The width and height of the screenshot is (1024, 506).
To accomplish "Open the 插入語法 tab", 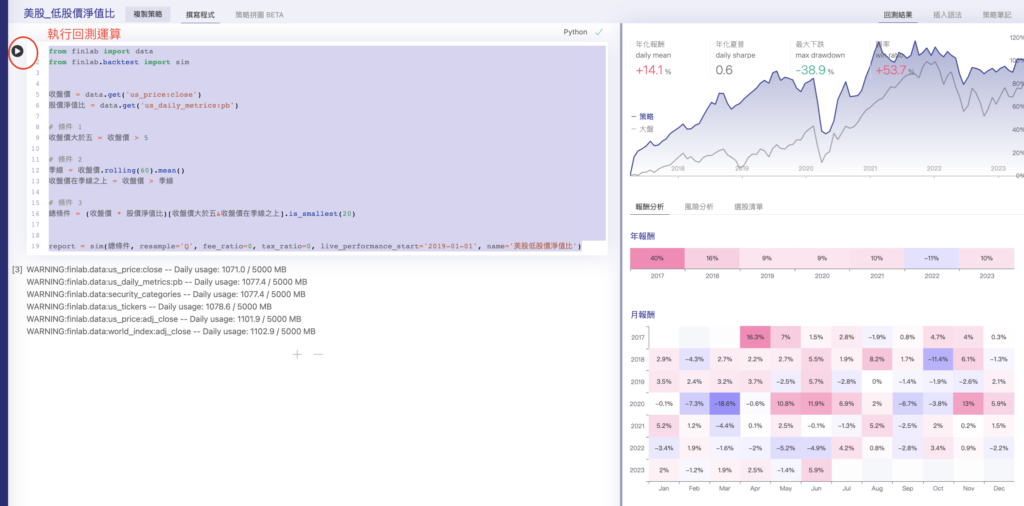I will coord(947,14).
